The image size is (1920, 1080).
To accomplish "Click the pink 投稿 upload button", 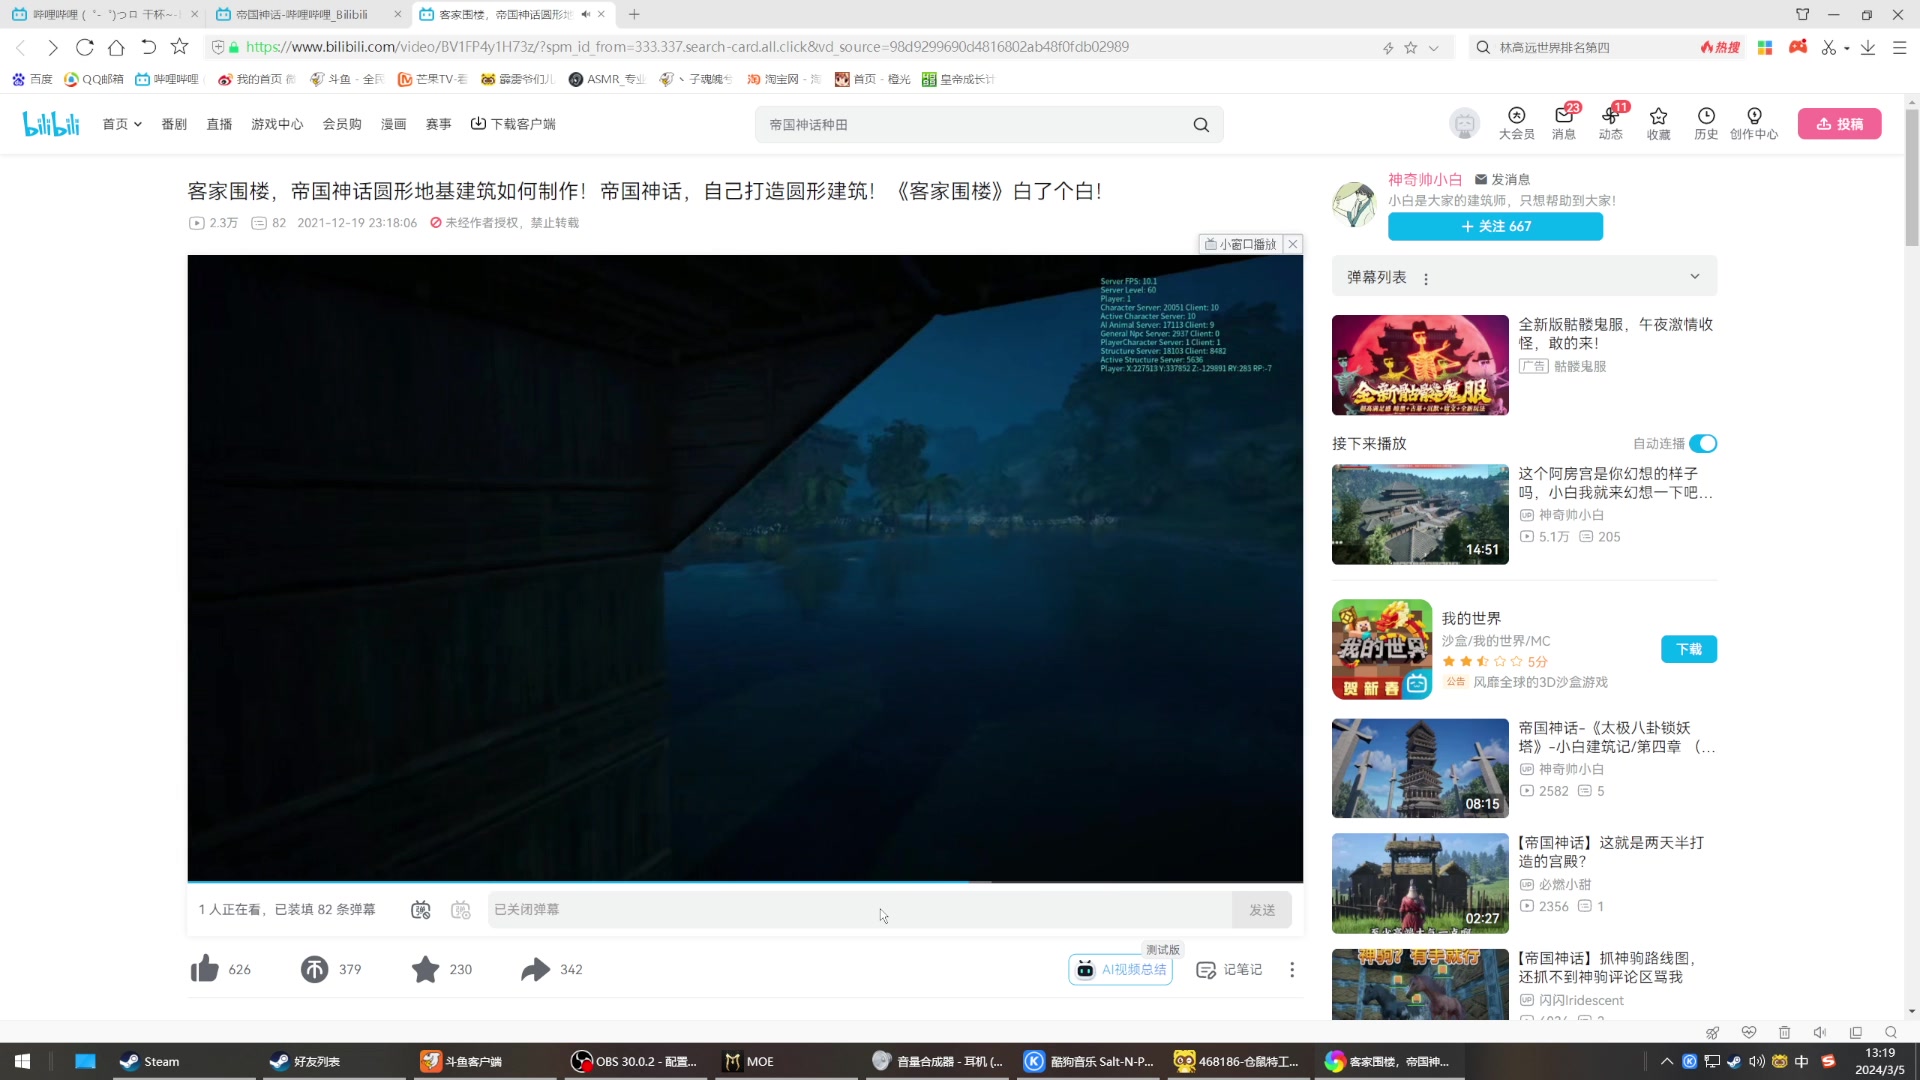I will click(x=1839, y=123).
